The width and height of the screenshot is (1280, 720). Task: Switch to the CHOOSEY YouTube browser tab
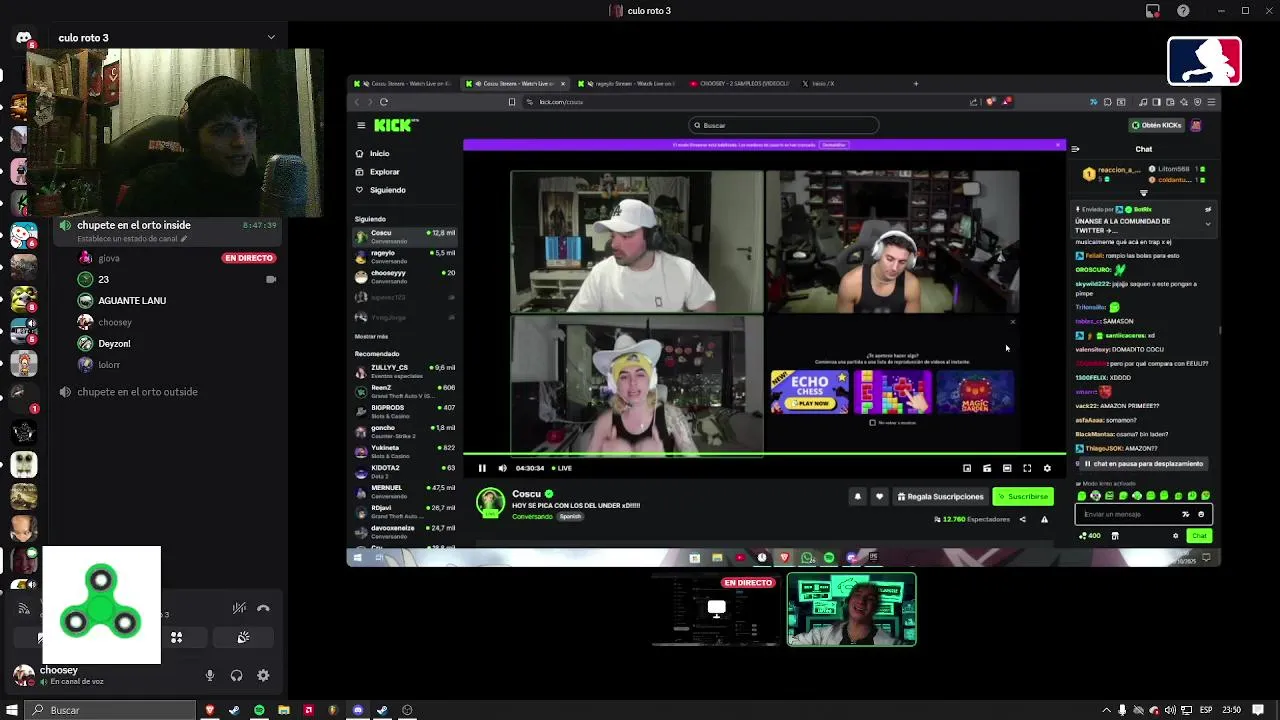pos(741,84)
